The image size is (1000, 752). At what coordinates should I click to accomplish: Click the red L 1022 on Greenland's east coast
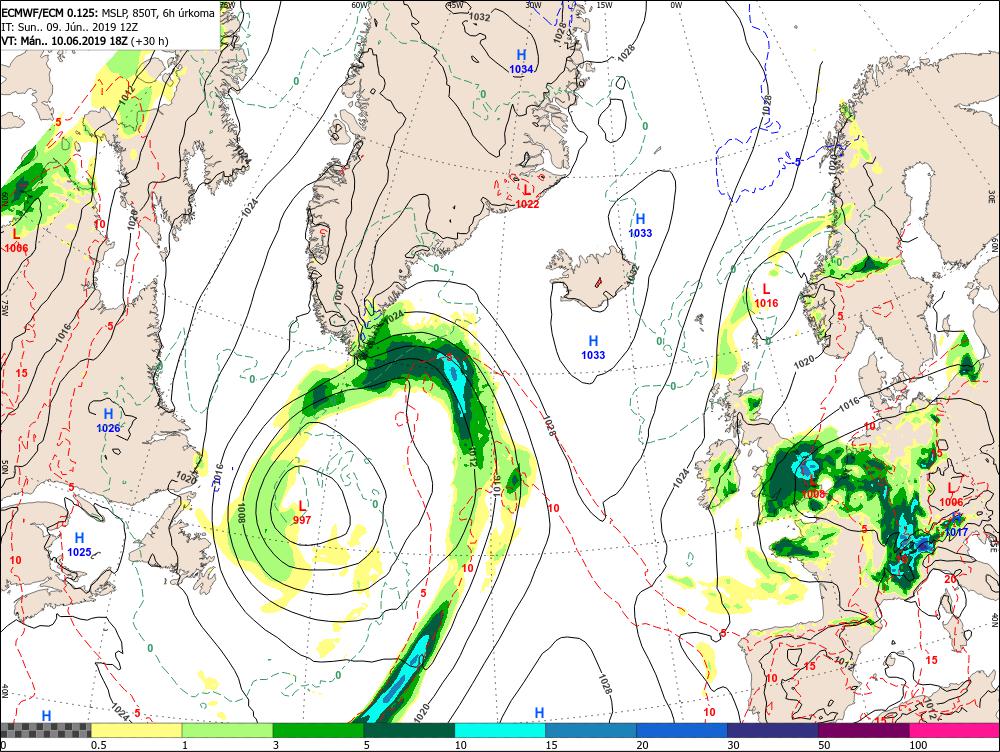click(527, 196)
